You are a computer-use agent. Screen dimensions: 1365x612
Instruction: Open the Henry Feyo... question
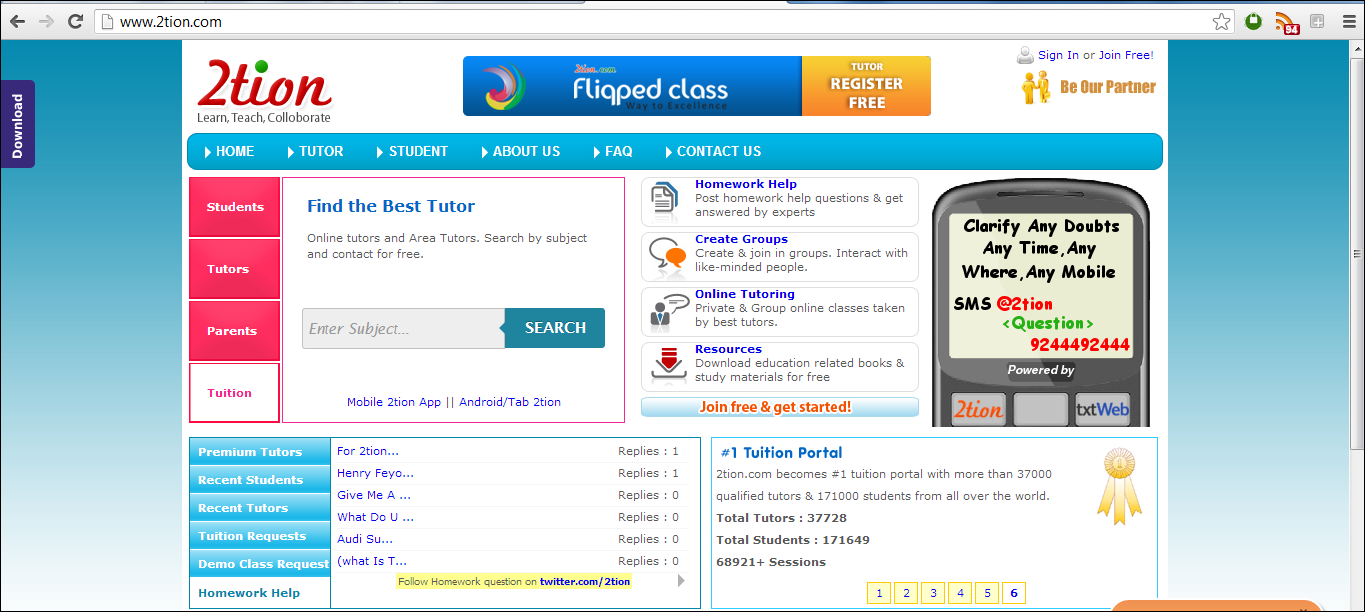click(x=375, y=473)
